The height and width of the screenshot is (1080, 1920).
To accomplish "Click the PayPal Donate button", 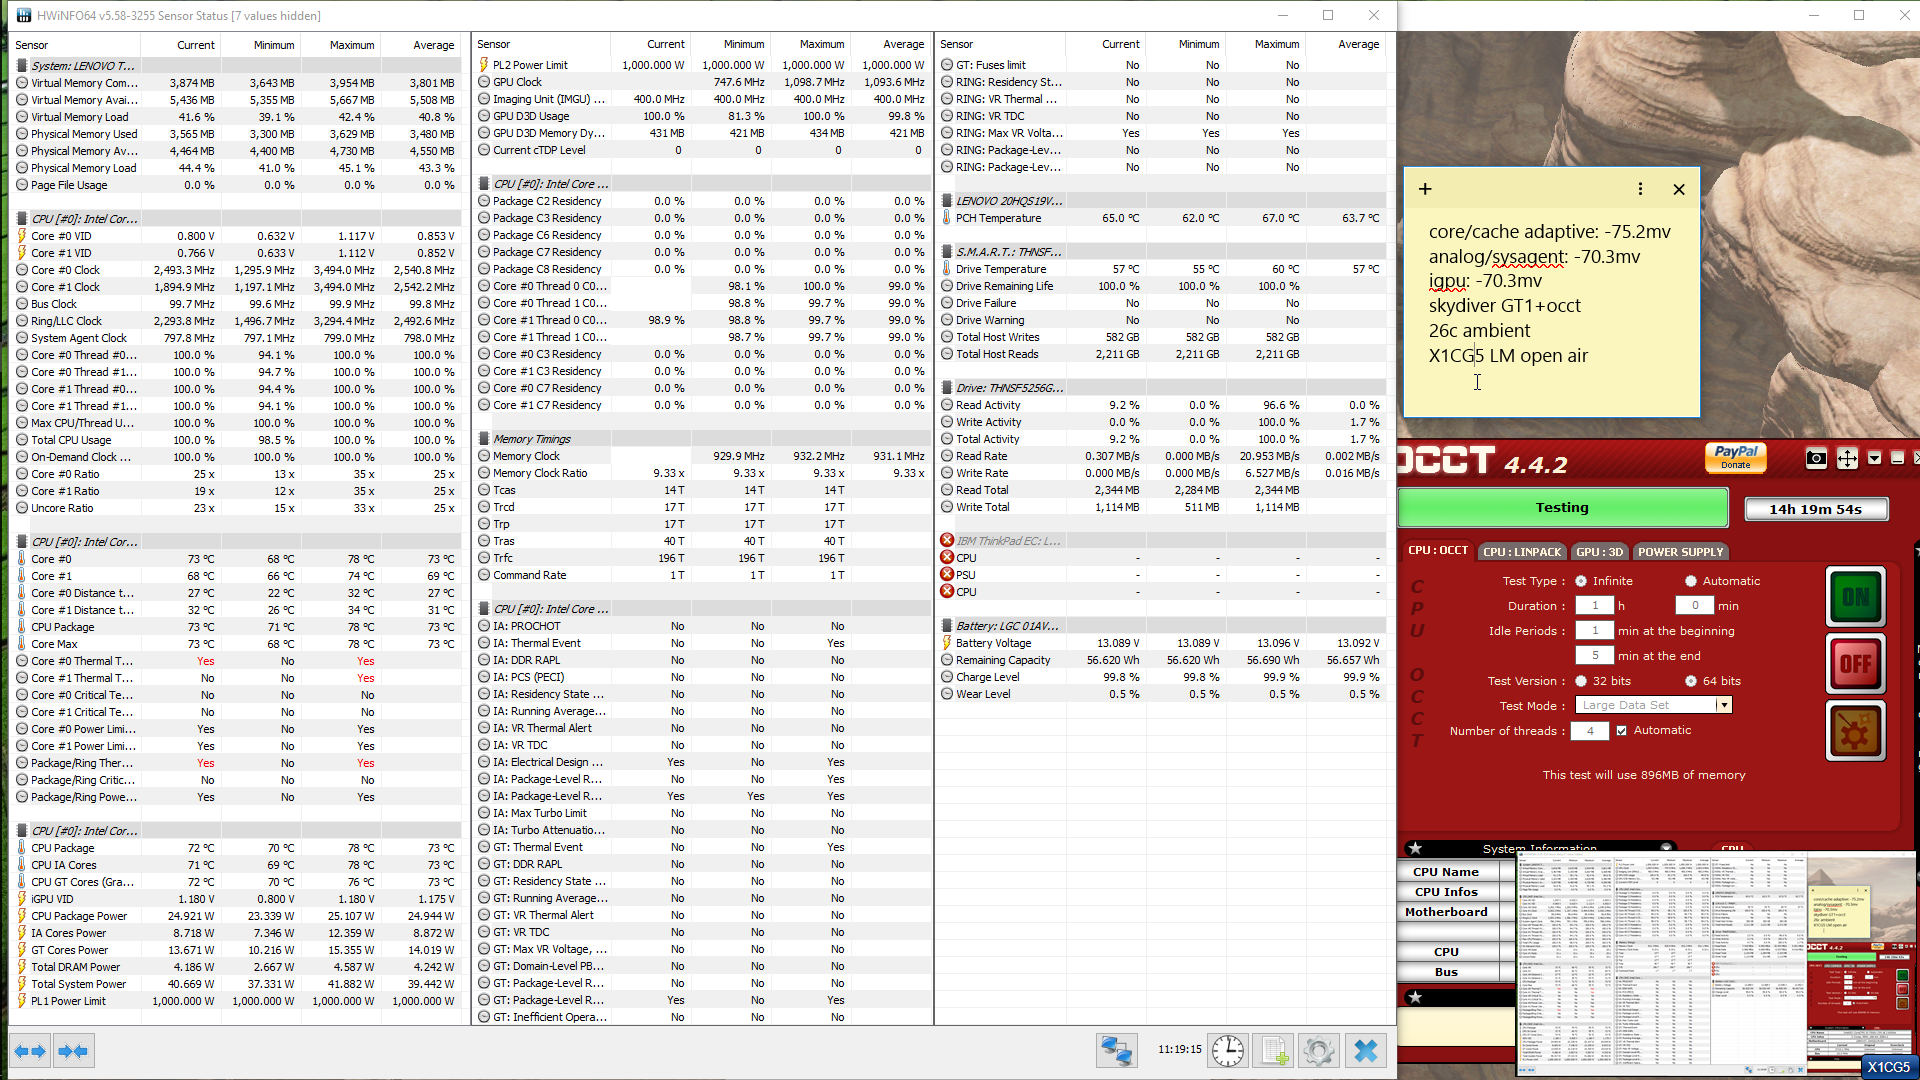I will point(1735,458).
